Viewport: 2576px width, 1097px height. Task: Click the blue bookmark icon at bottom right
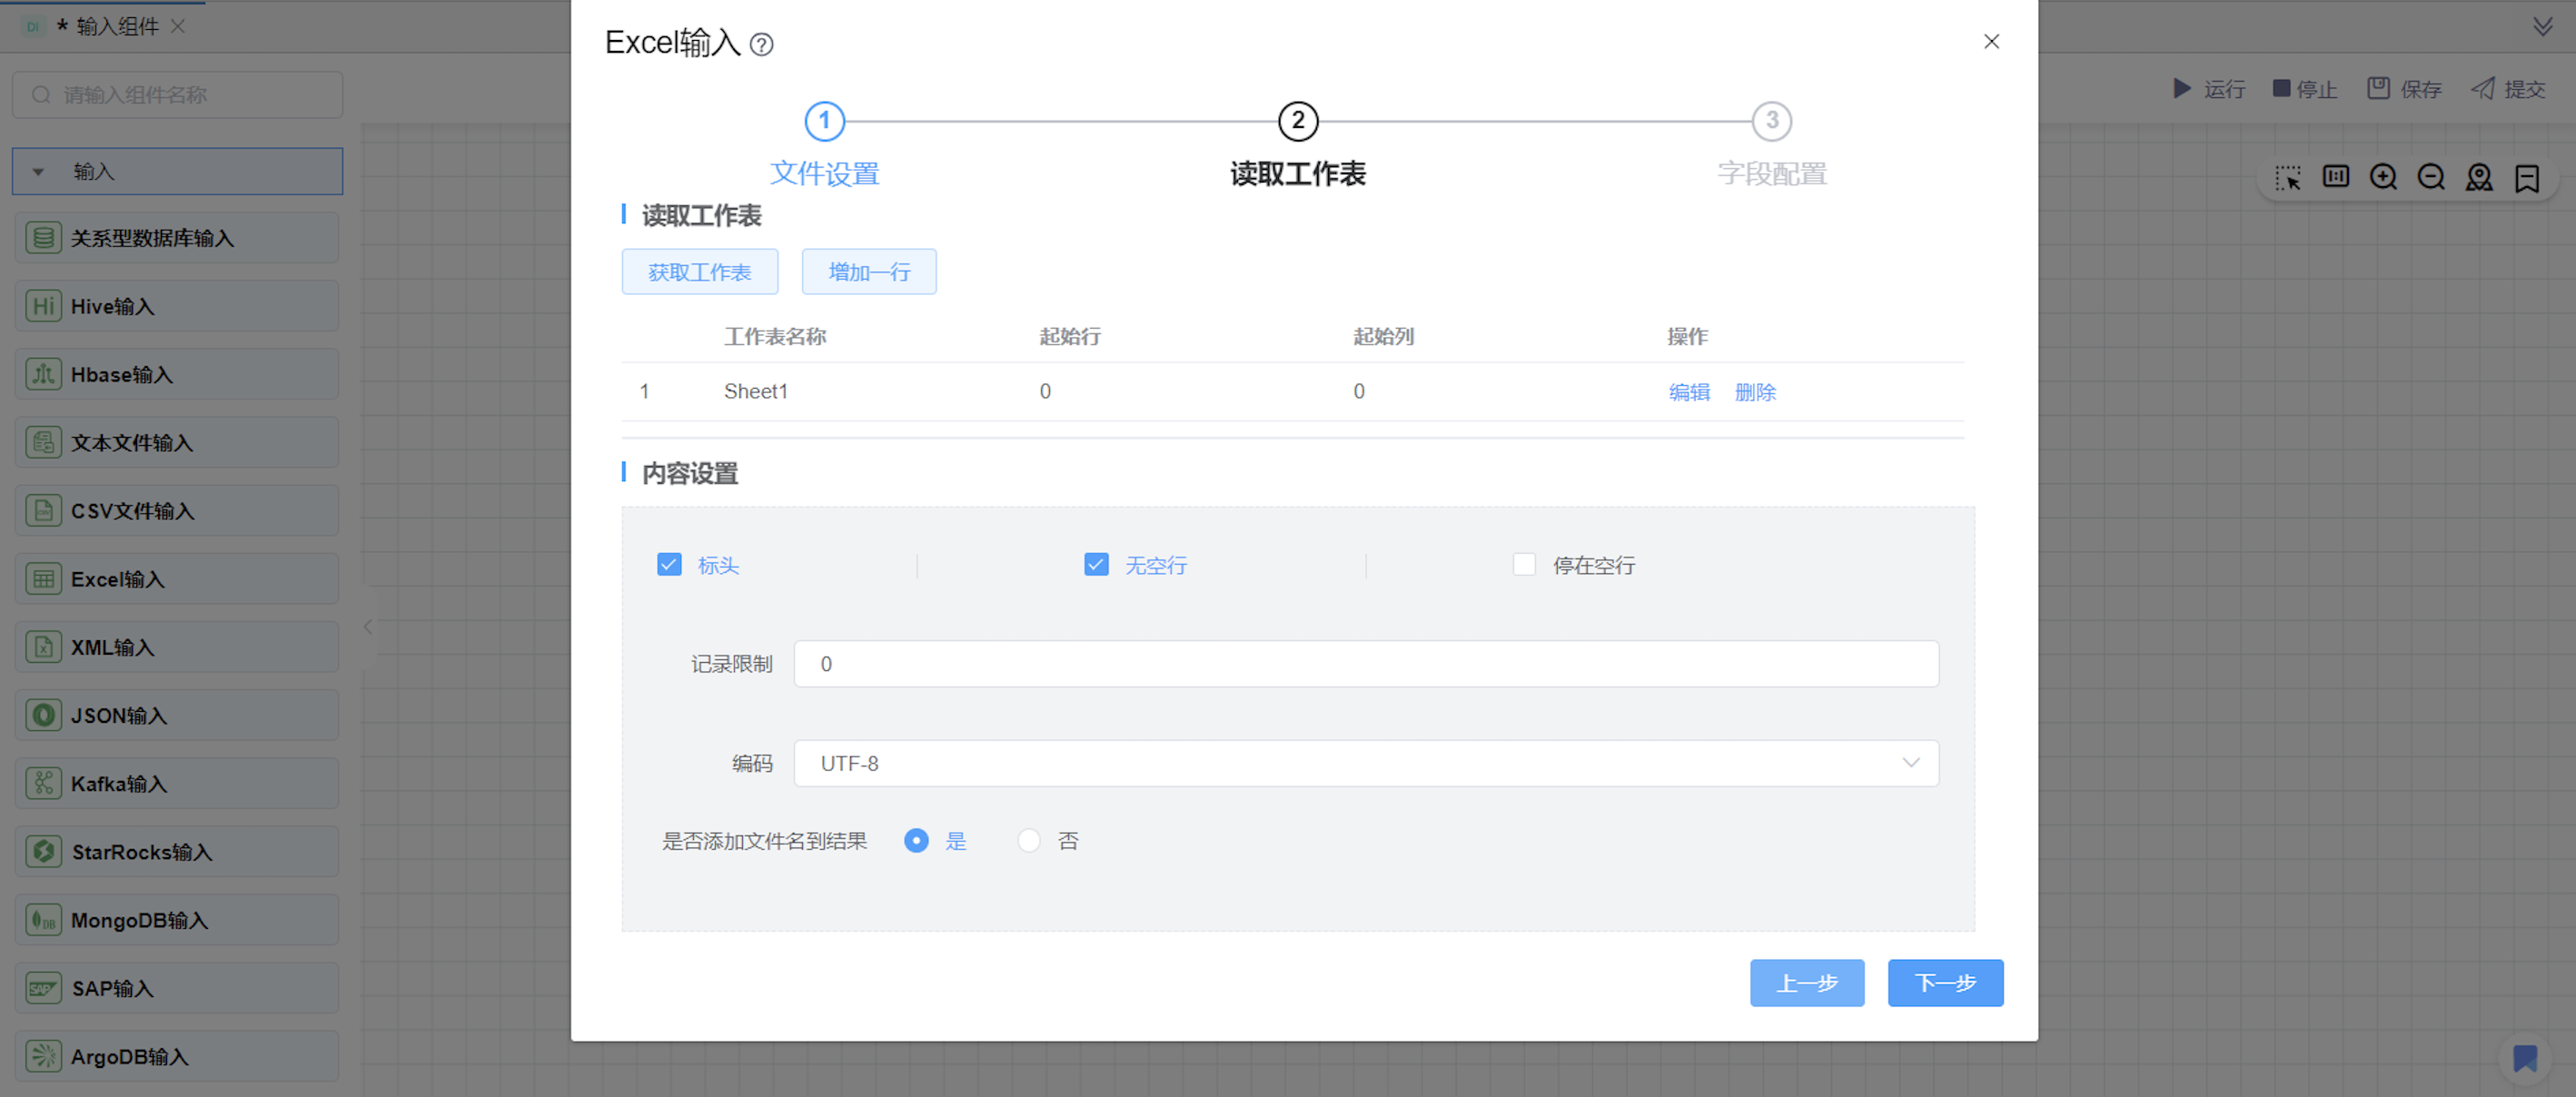(x=2524, y=1058)
